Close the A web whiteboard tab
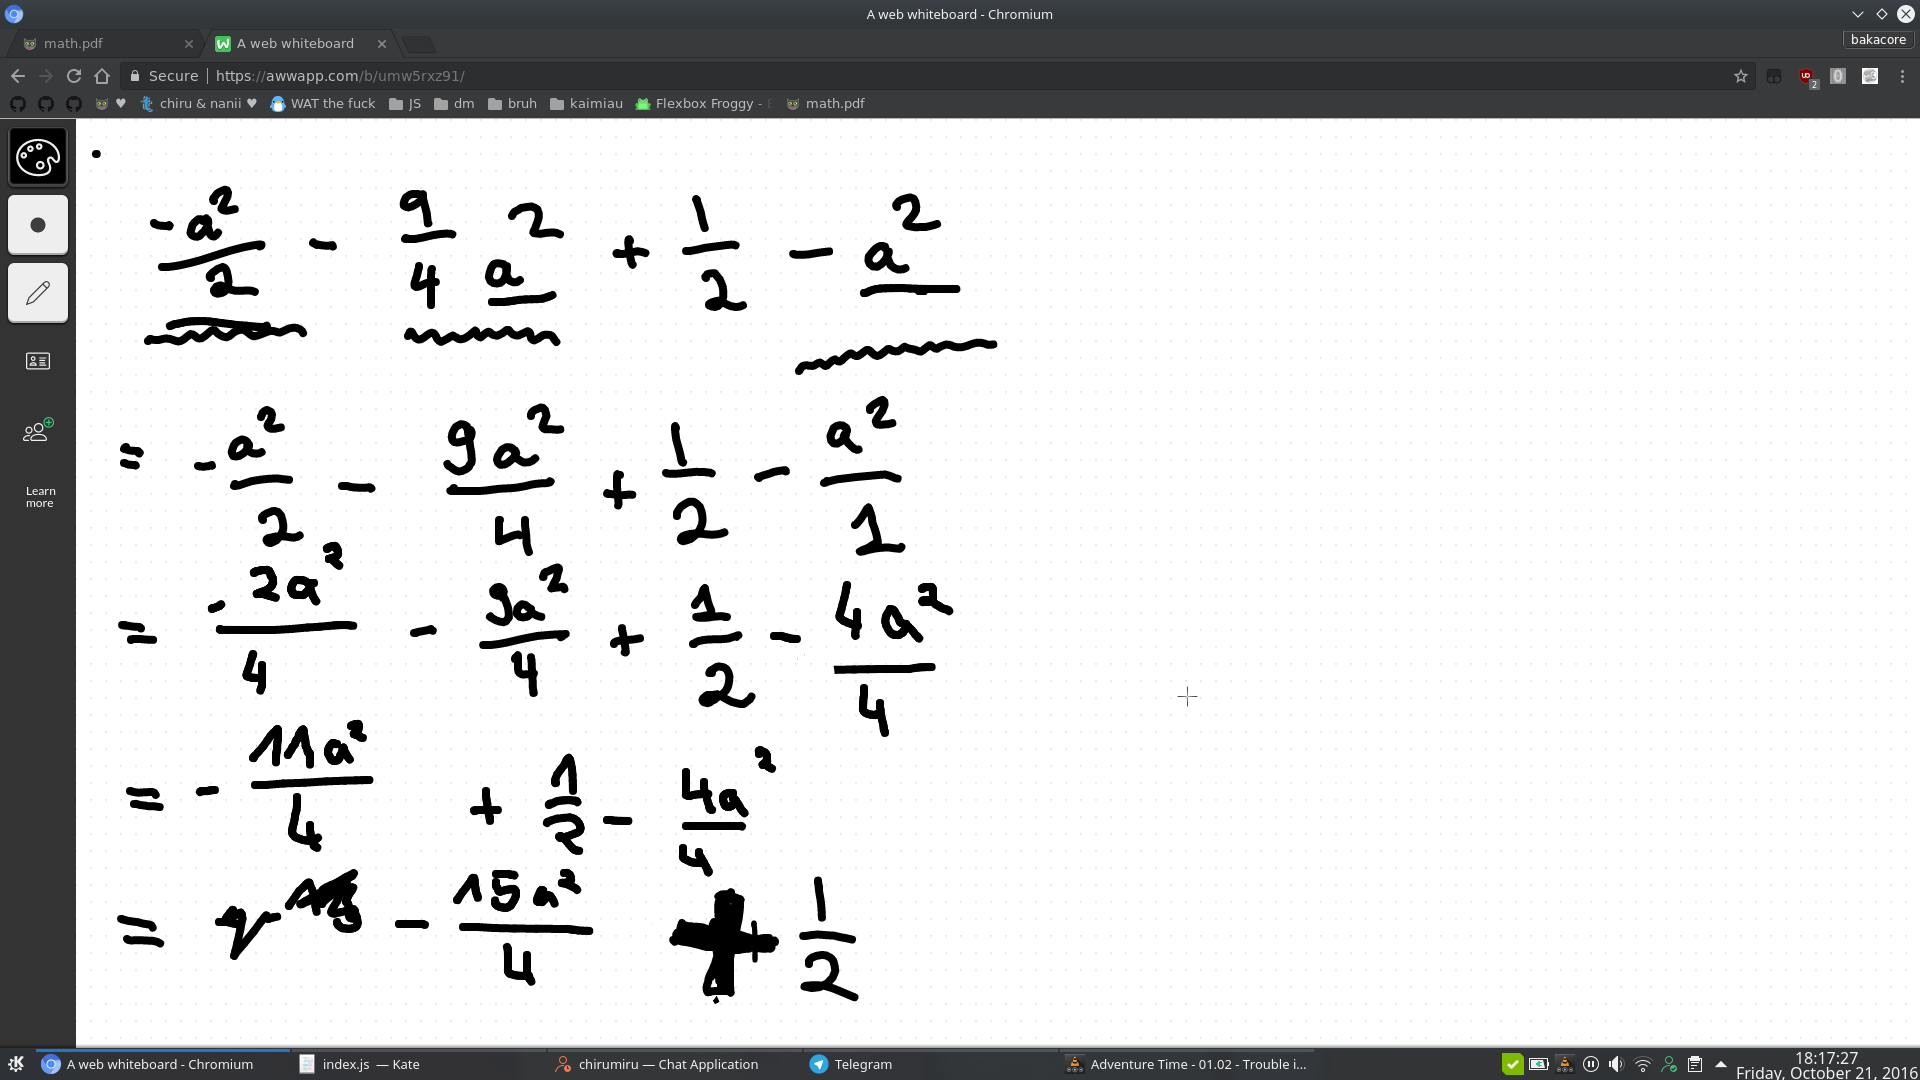Viewport: 1920px width, 1080px height. 382,44
